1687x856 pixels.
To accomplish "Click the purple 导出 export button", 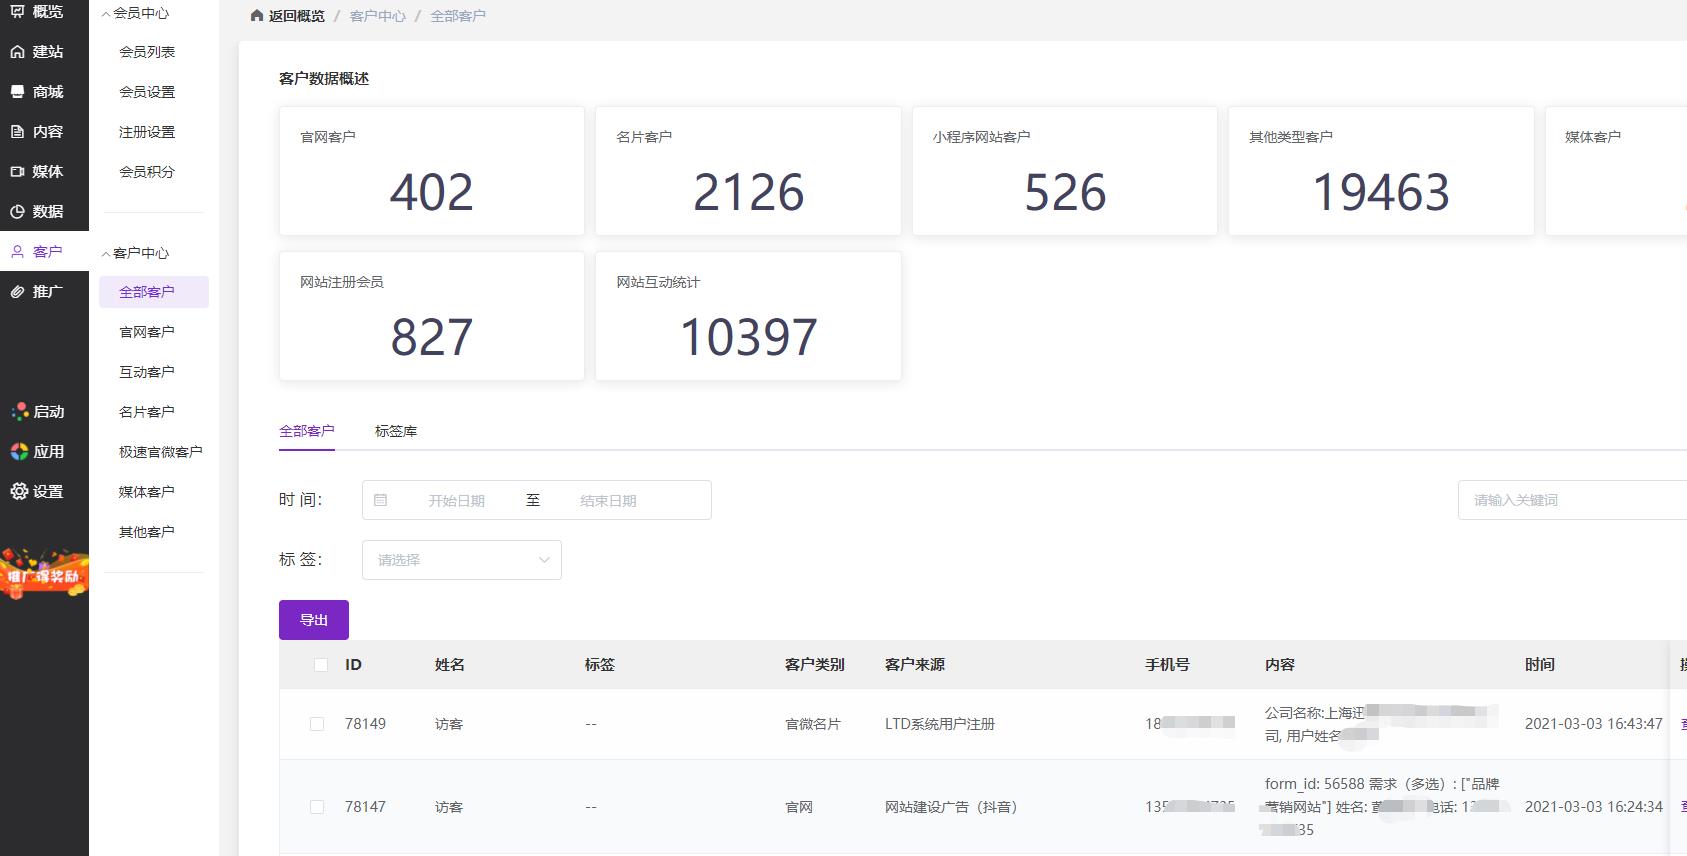I will coord(314,620).
